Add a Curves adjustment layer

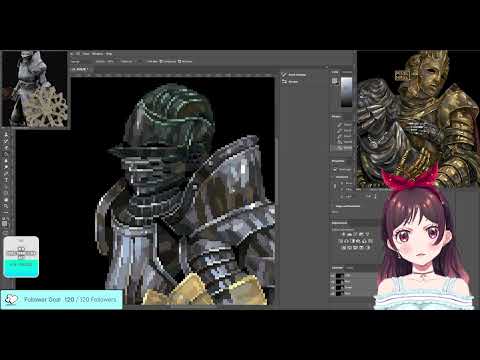pyautogui.click(x=355, y=234)
